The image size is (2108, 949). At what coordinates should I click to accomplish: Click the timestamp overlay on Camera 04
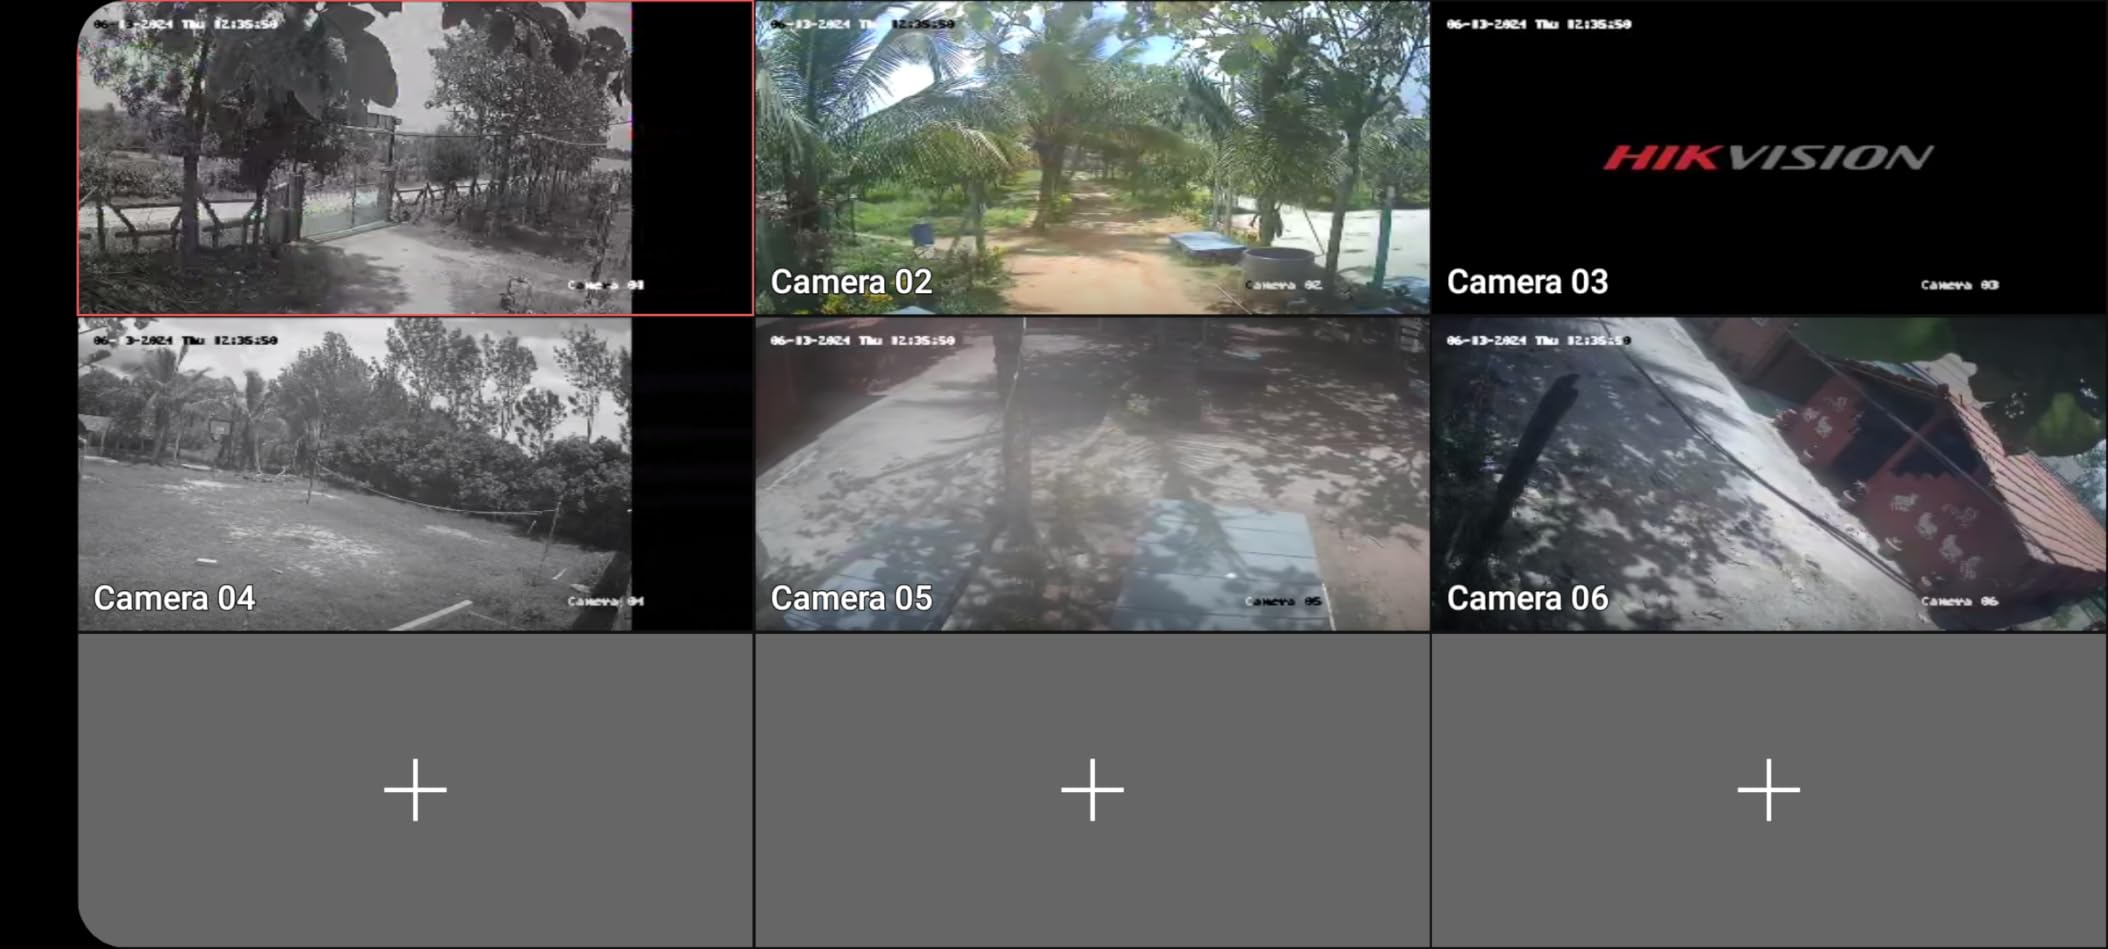click(185, 340)
